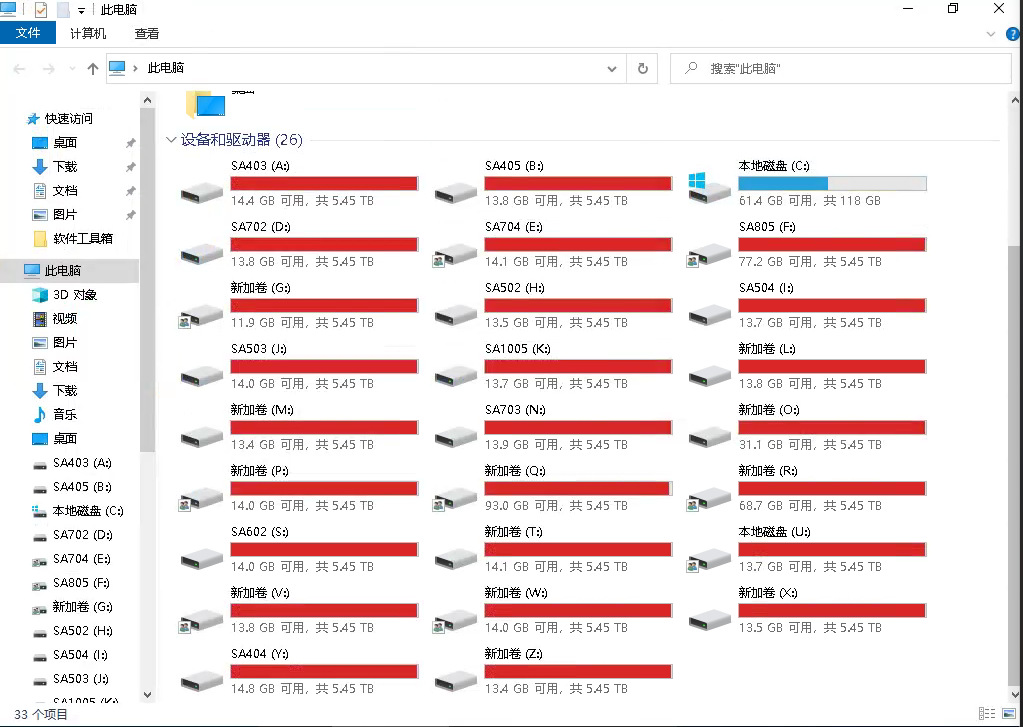Select the SA702 (D:) drive icon
The width and height of the screenshot is (1023, 727).
[x=202, y=254]
